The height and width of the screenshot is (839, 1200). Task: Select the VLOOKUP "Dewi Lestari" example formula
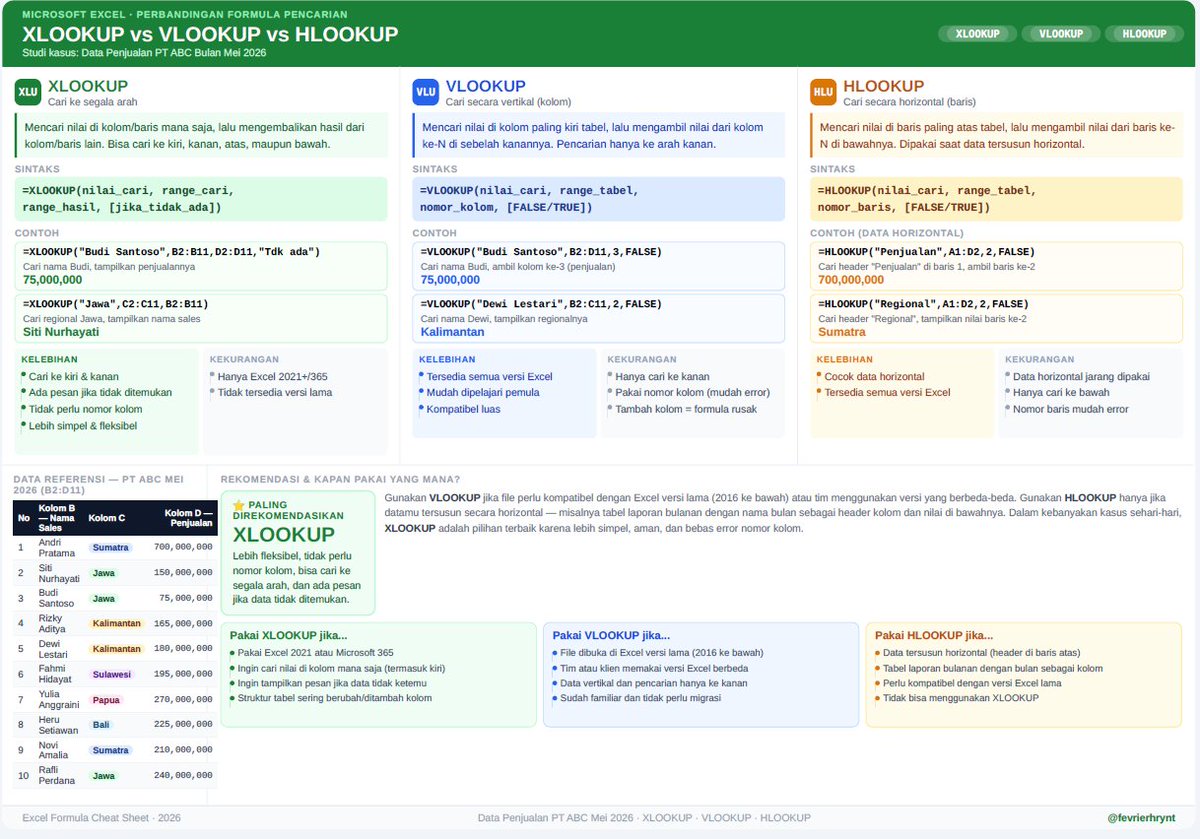(541, 303)
